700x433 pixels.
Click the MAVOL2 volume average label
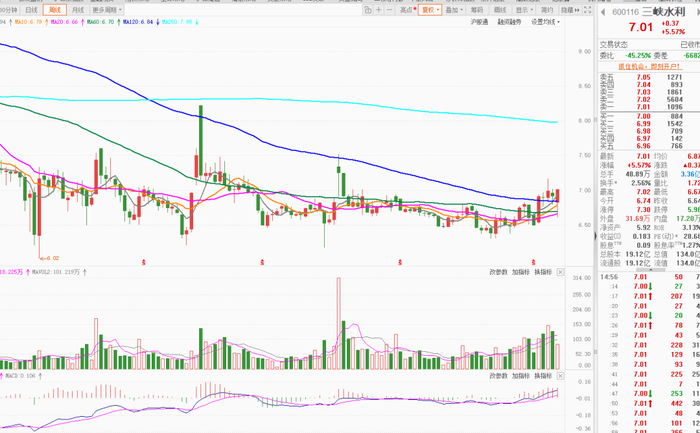(56, 272)
